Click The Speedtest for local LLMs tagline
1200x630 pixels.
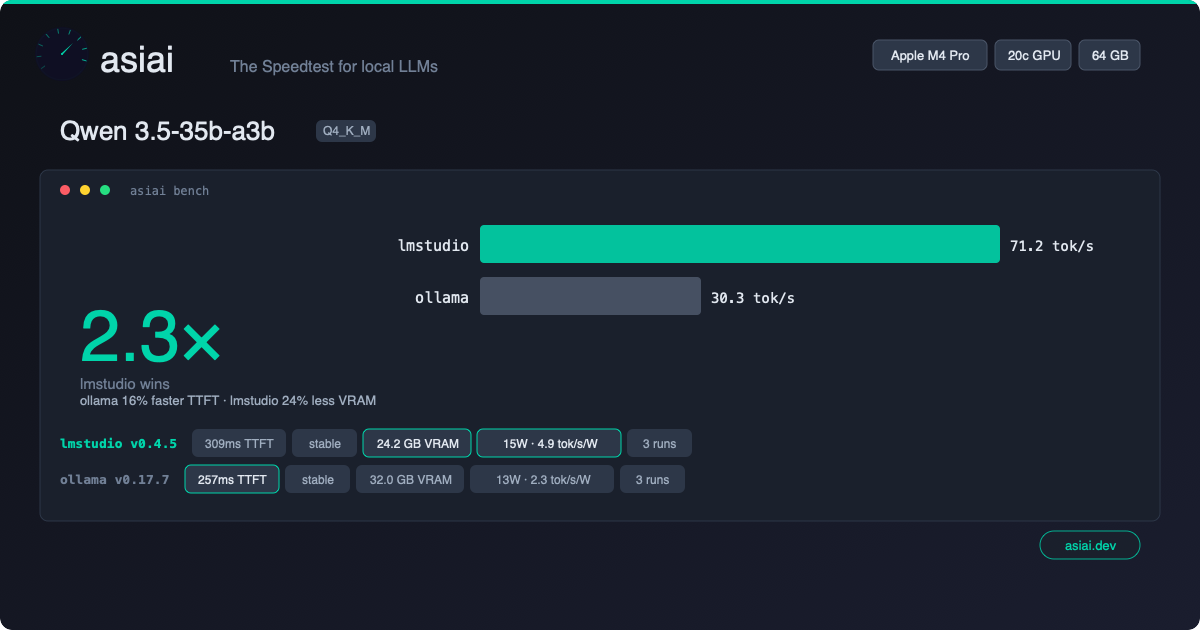(x=333, y=67)
